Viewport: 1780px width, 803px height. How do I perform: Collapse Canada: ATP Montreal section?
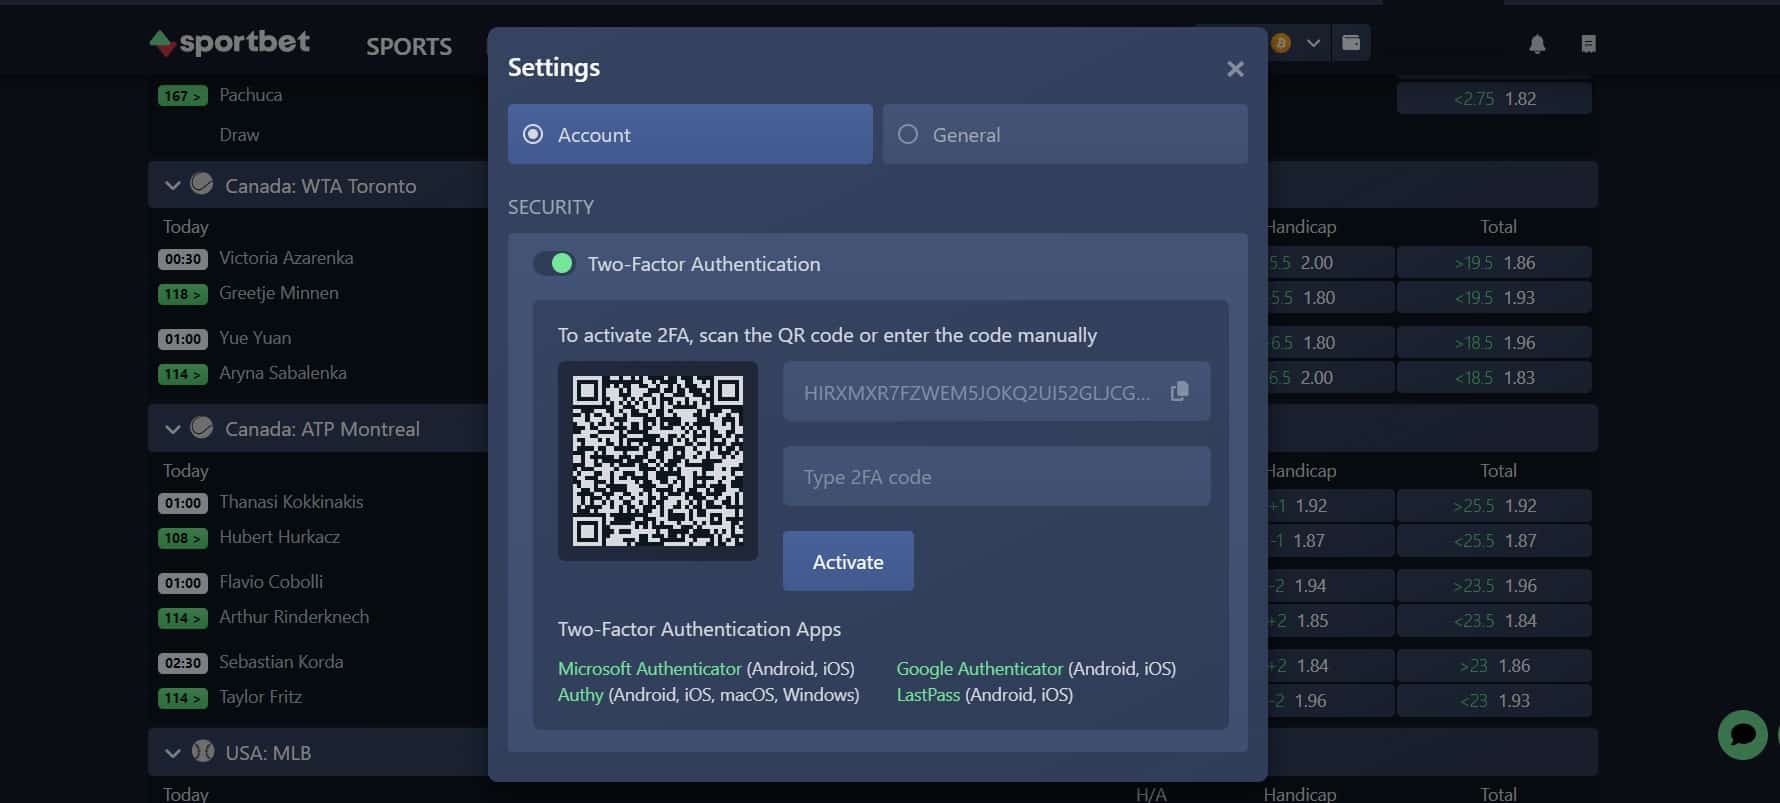coord(172,429)
